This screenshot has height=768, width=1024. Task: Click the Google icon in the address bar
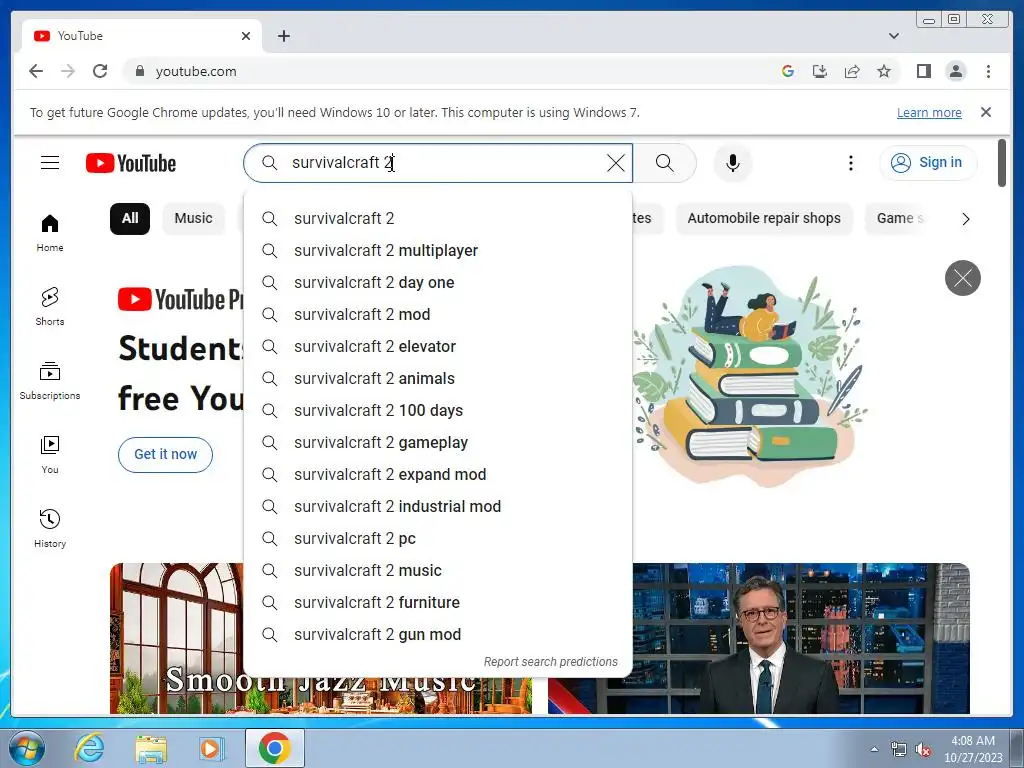(x=788, y=71)
